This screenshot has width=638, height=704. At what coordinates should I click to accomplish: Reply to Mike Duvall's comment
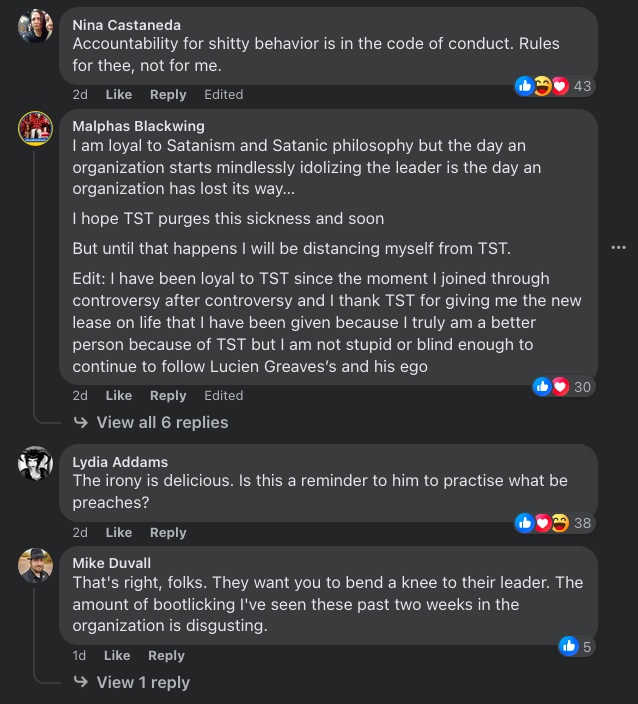166,656
